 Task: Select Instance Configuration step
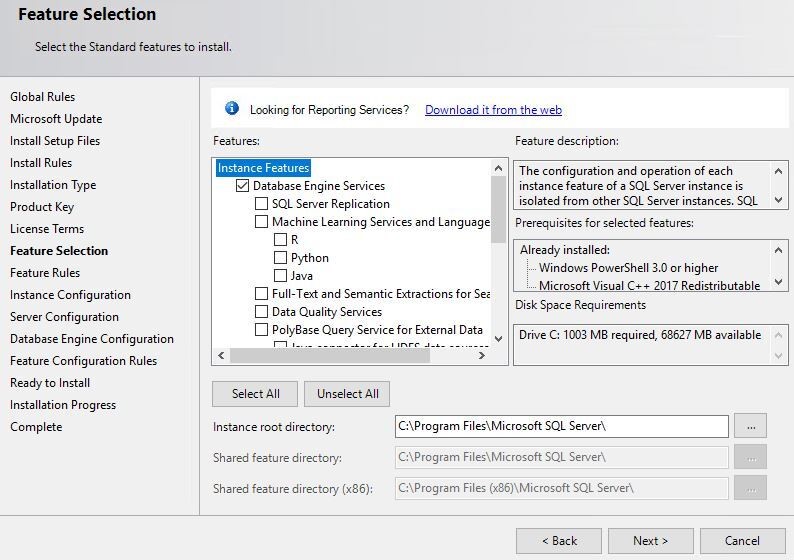pos(70,295)
